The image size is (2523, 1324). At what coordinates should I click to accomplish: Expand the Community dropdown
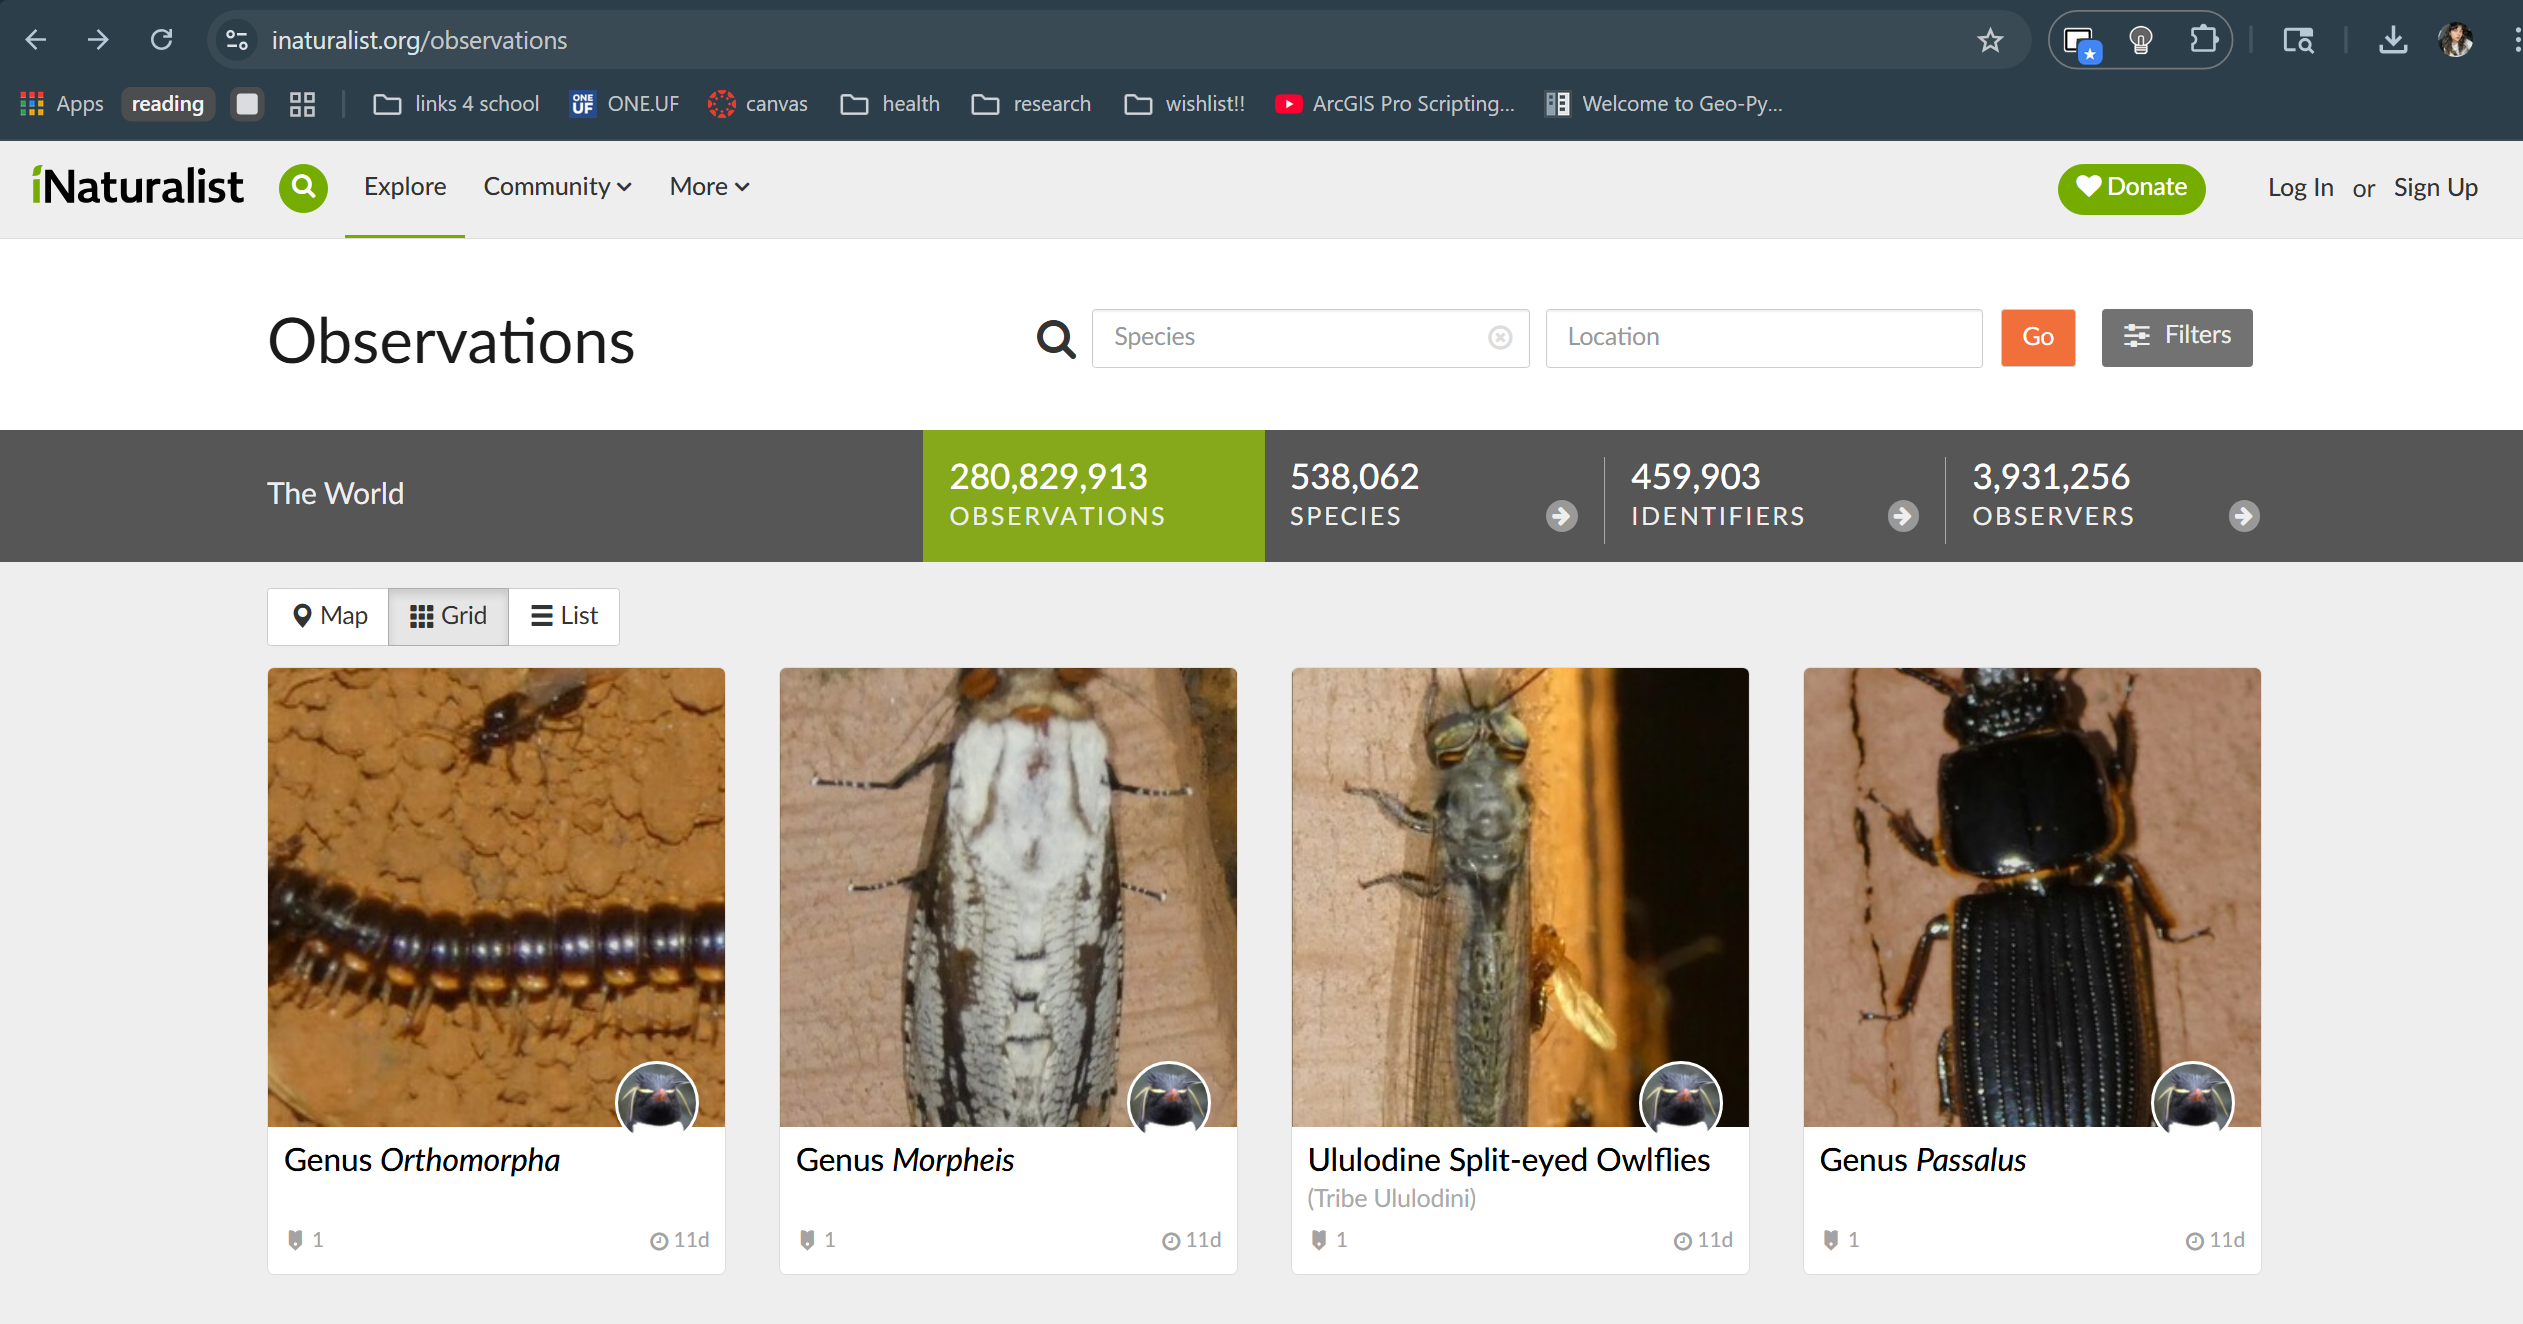(557, 187)
